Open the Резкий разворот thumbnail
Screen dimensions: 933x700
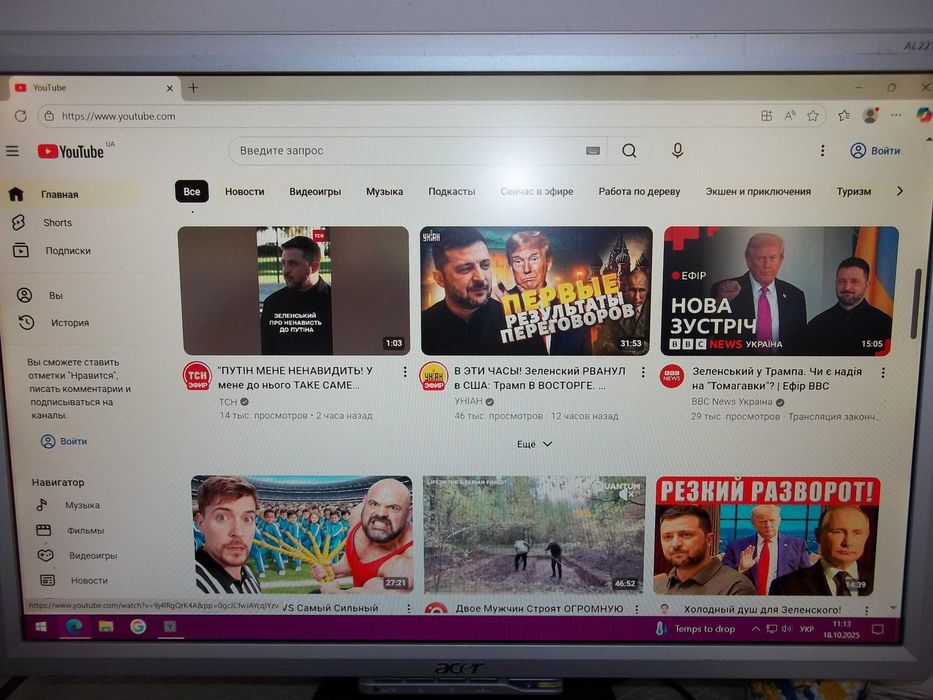766,536
